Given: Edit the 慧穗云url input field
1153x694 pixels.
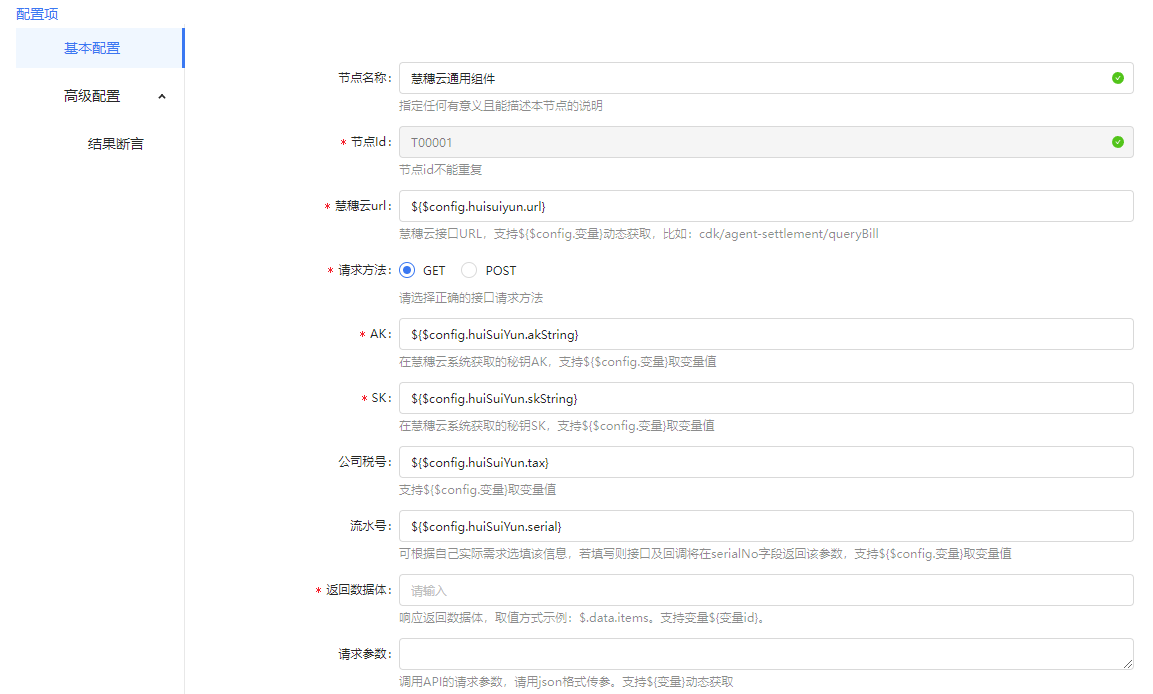Looking at the screenshot, I should [x=765, y=206].
